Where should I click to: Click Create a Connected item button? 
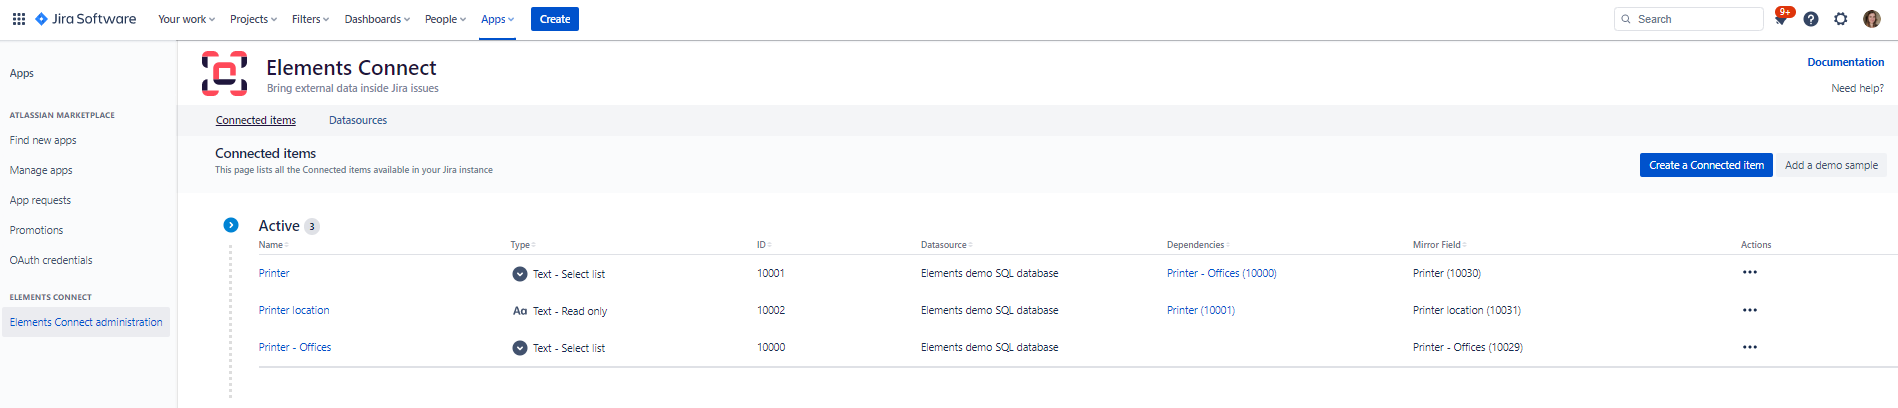click(x=1706, y=165)
